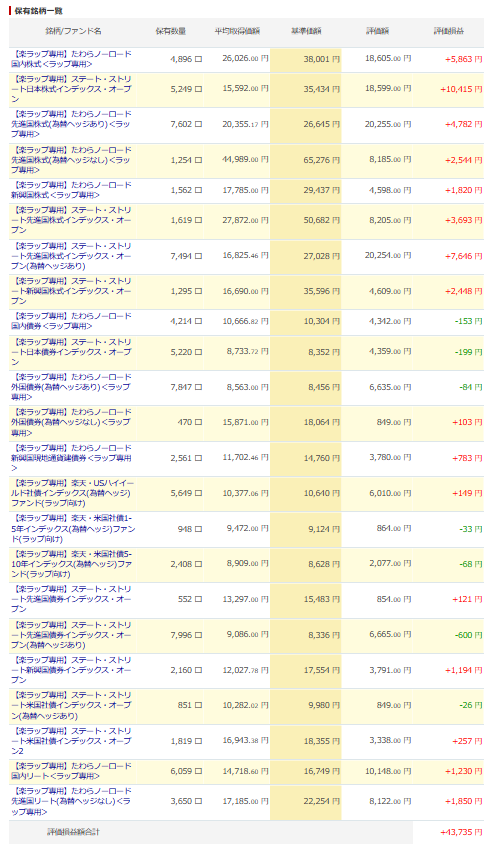Select the loss value -600円
This screenshot has height=844, width=491.
pyautogui.click(x=469, y=635)
